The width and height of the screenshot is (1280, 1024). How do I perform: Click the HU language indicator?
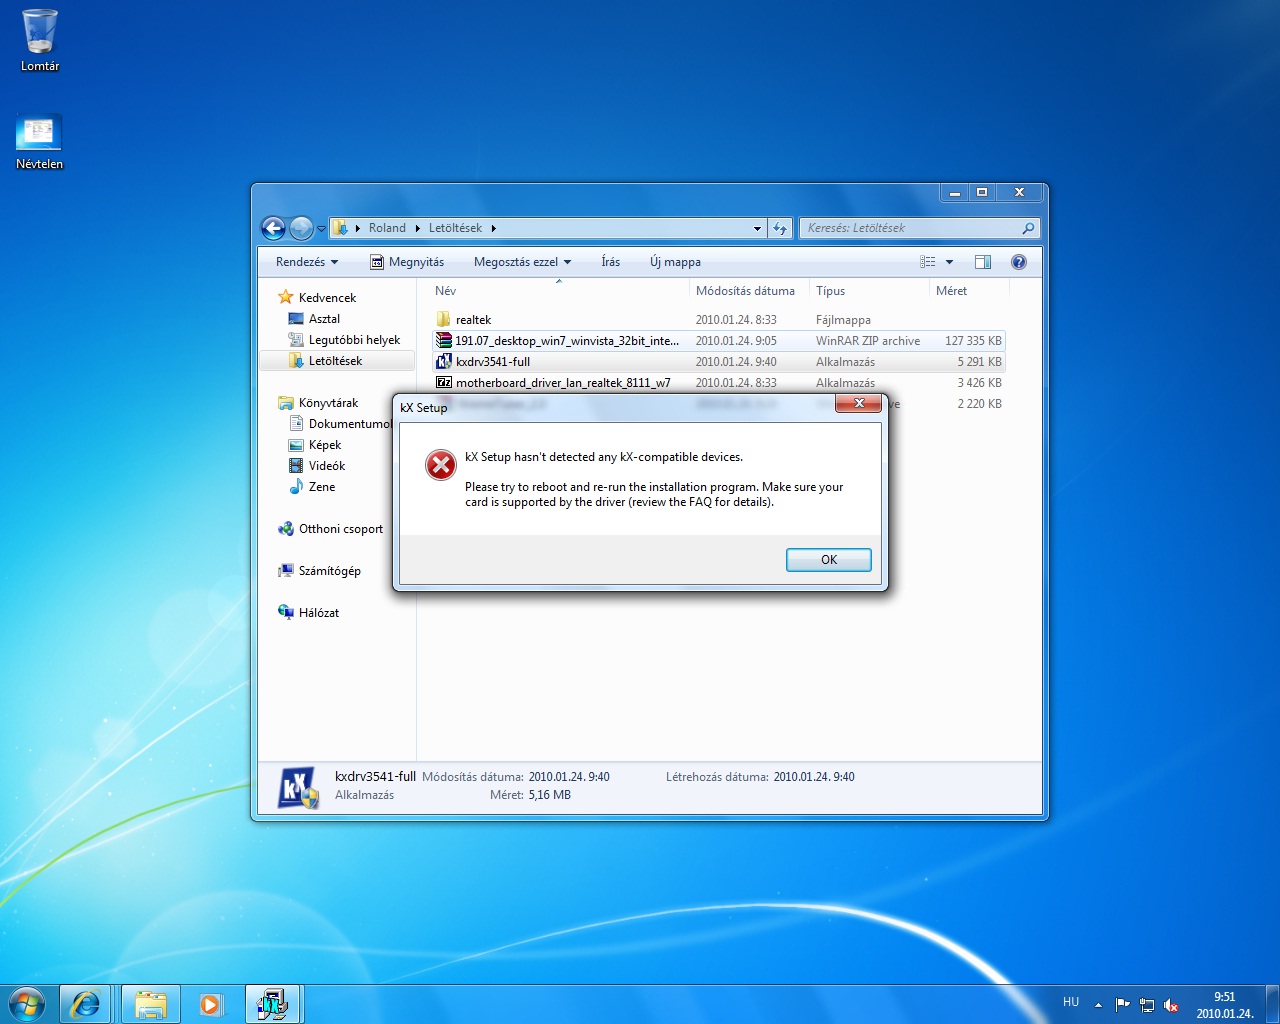pyautogui.click(x=1071, y=1002)
